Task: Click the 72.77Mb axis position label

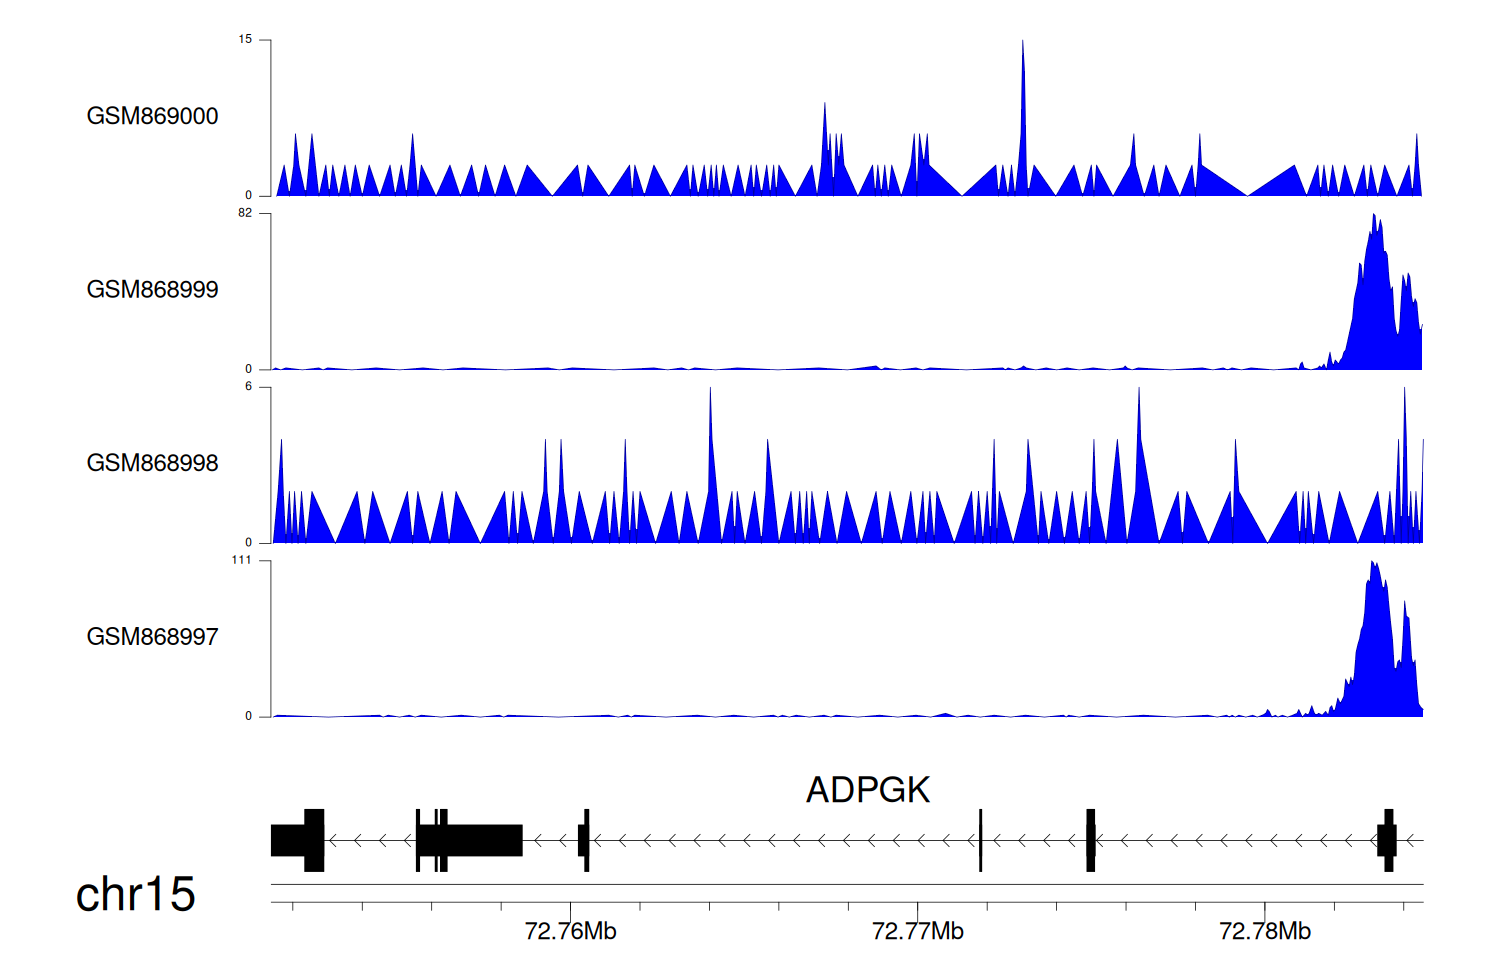Action: pos(917,932)
